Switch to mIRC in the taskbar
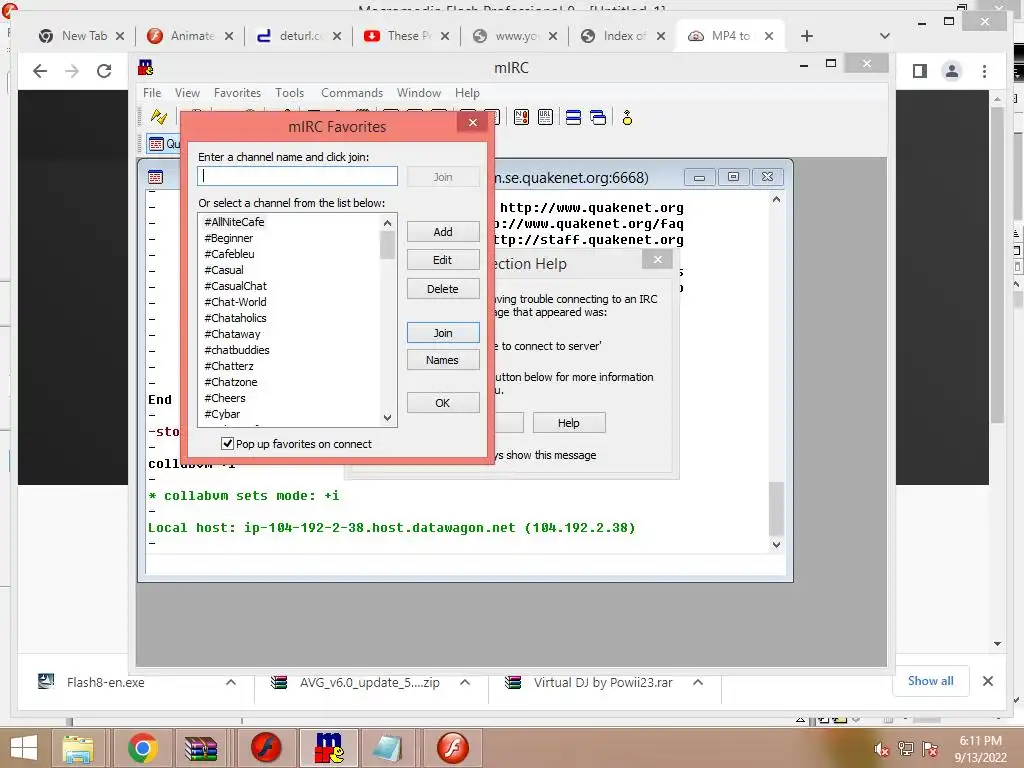 click(329, 748)
